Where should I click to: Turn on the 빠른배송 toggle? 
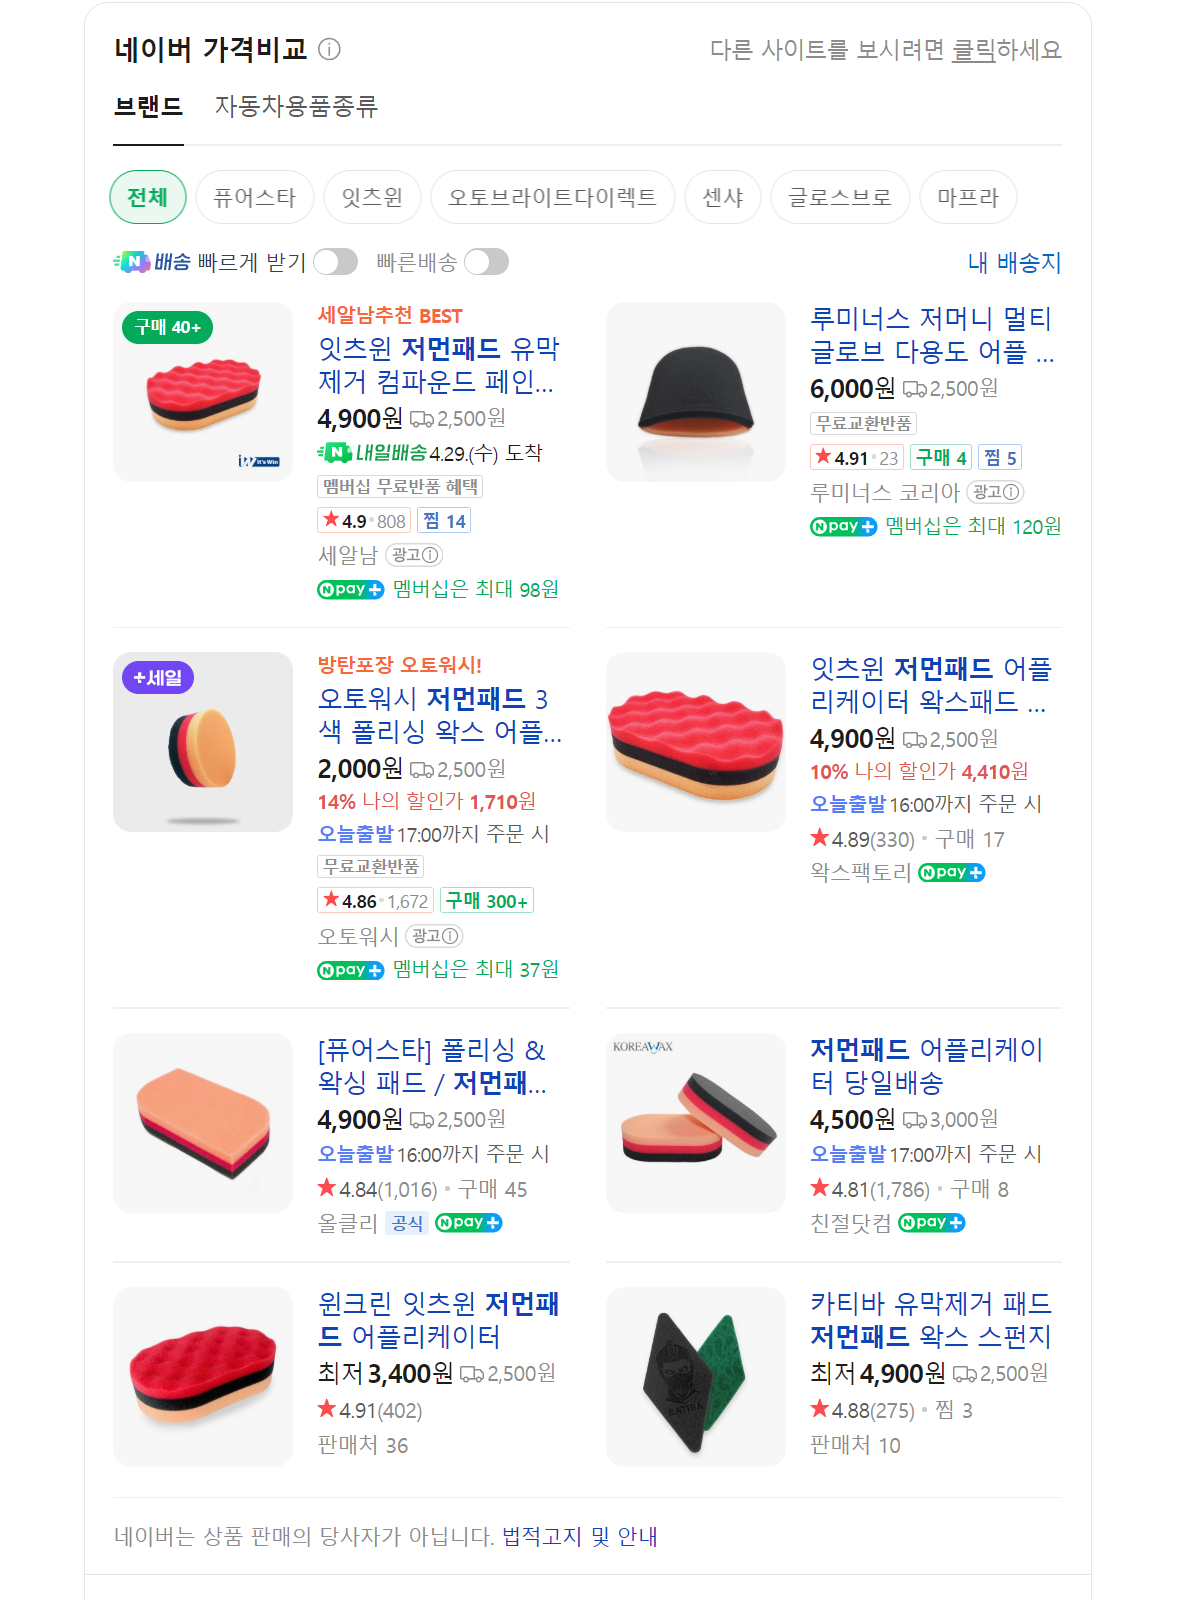(486, 262)
